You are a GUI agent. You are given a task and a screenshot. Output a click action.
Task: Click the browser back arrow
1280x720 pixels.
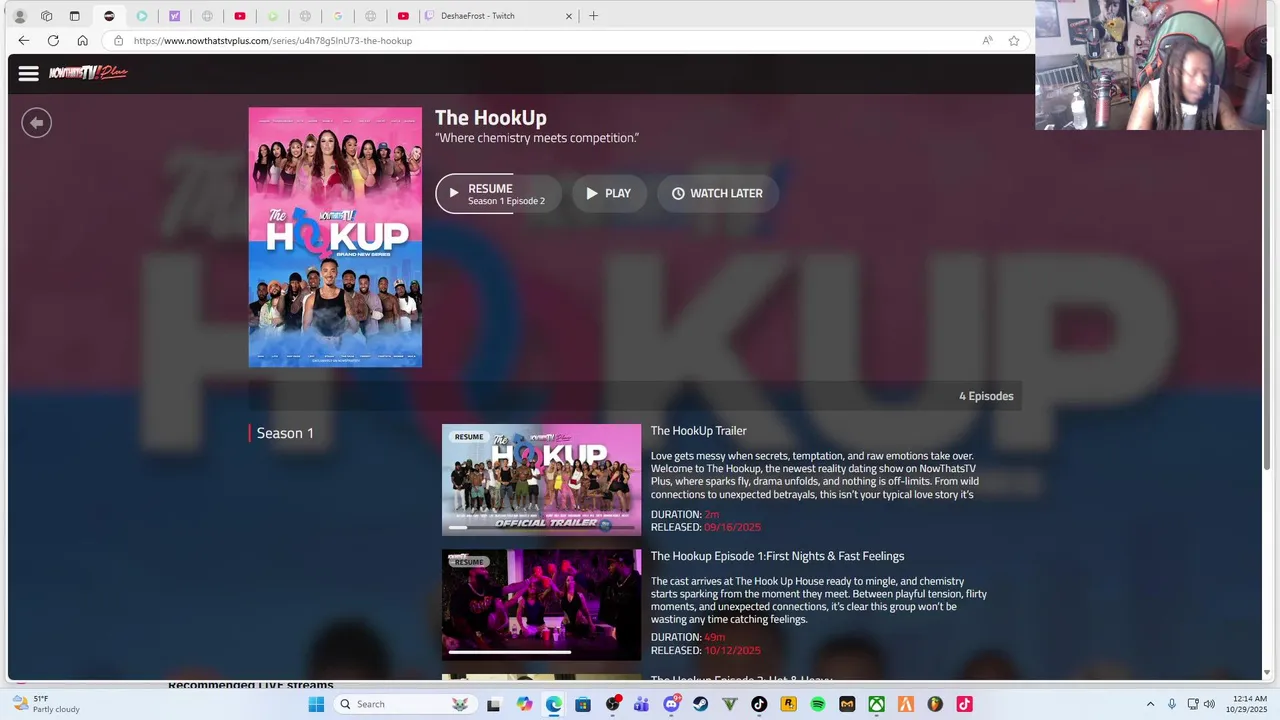24,41
